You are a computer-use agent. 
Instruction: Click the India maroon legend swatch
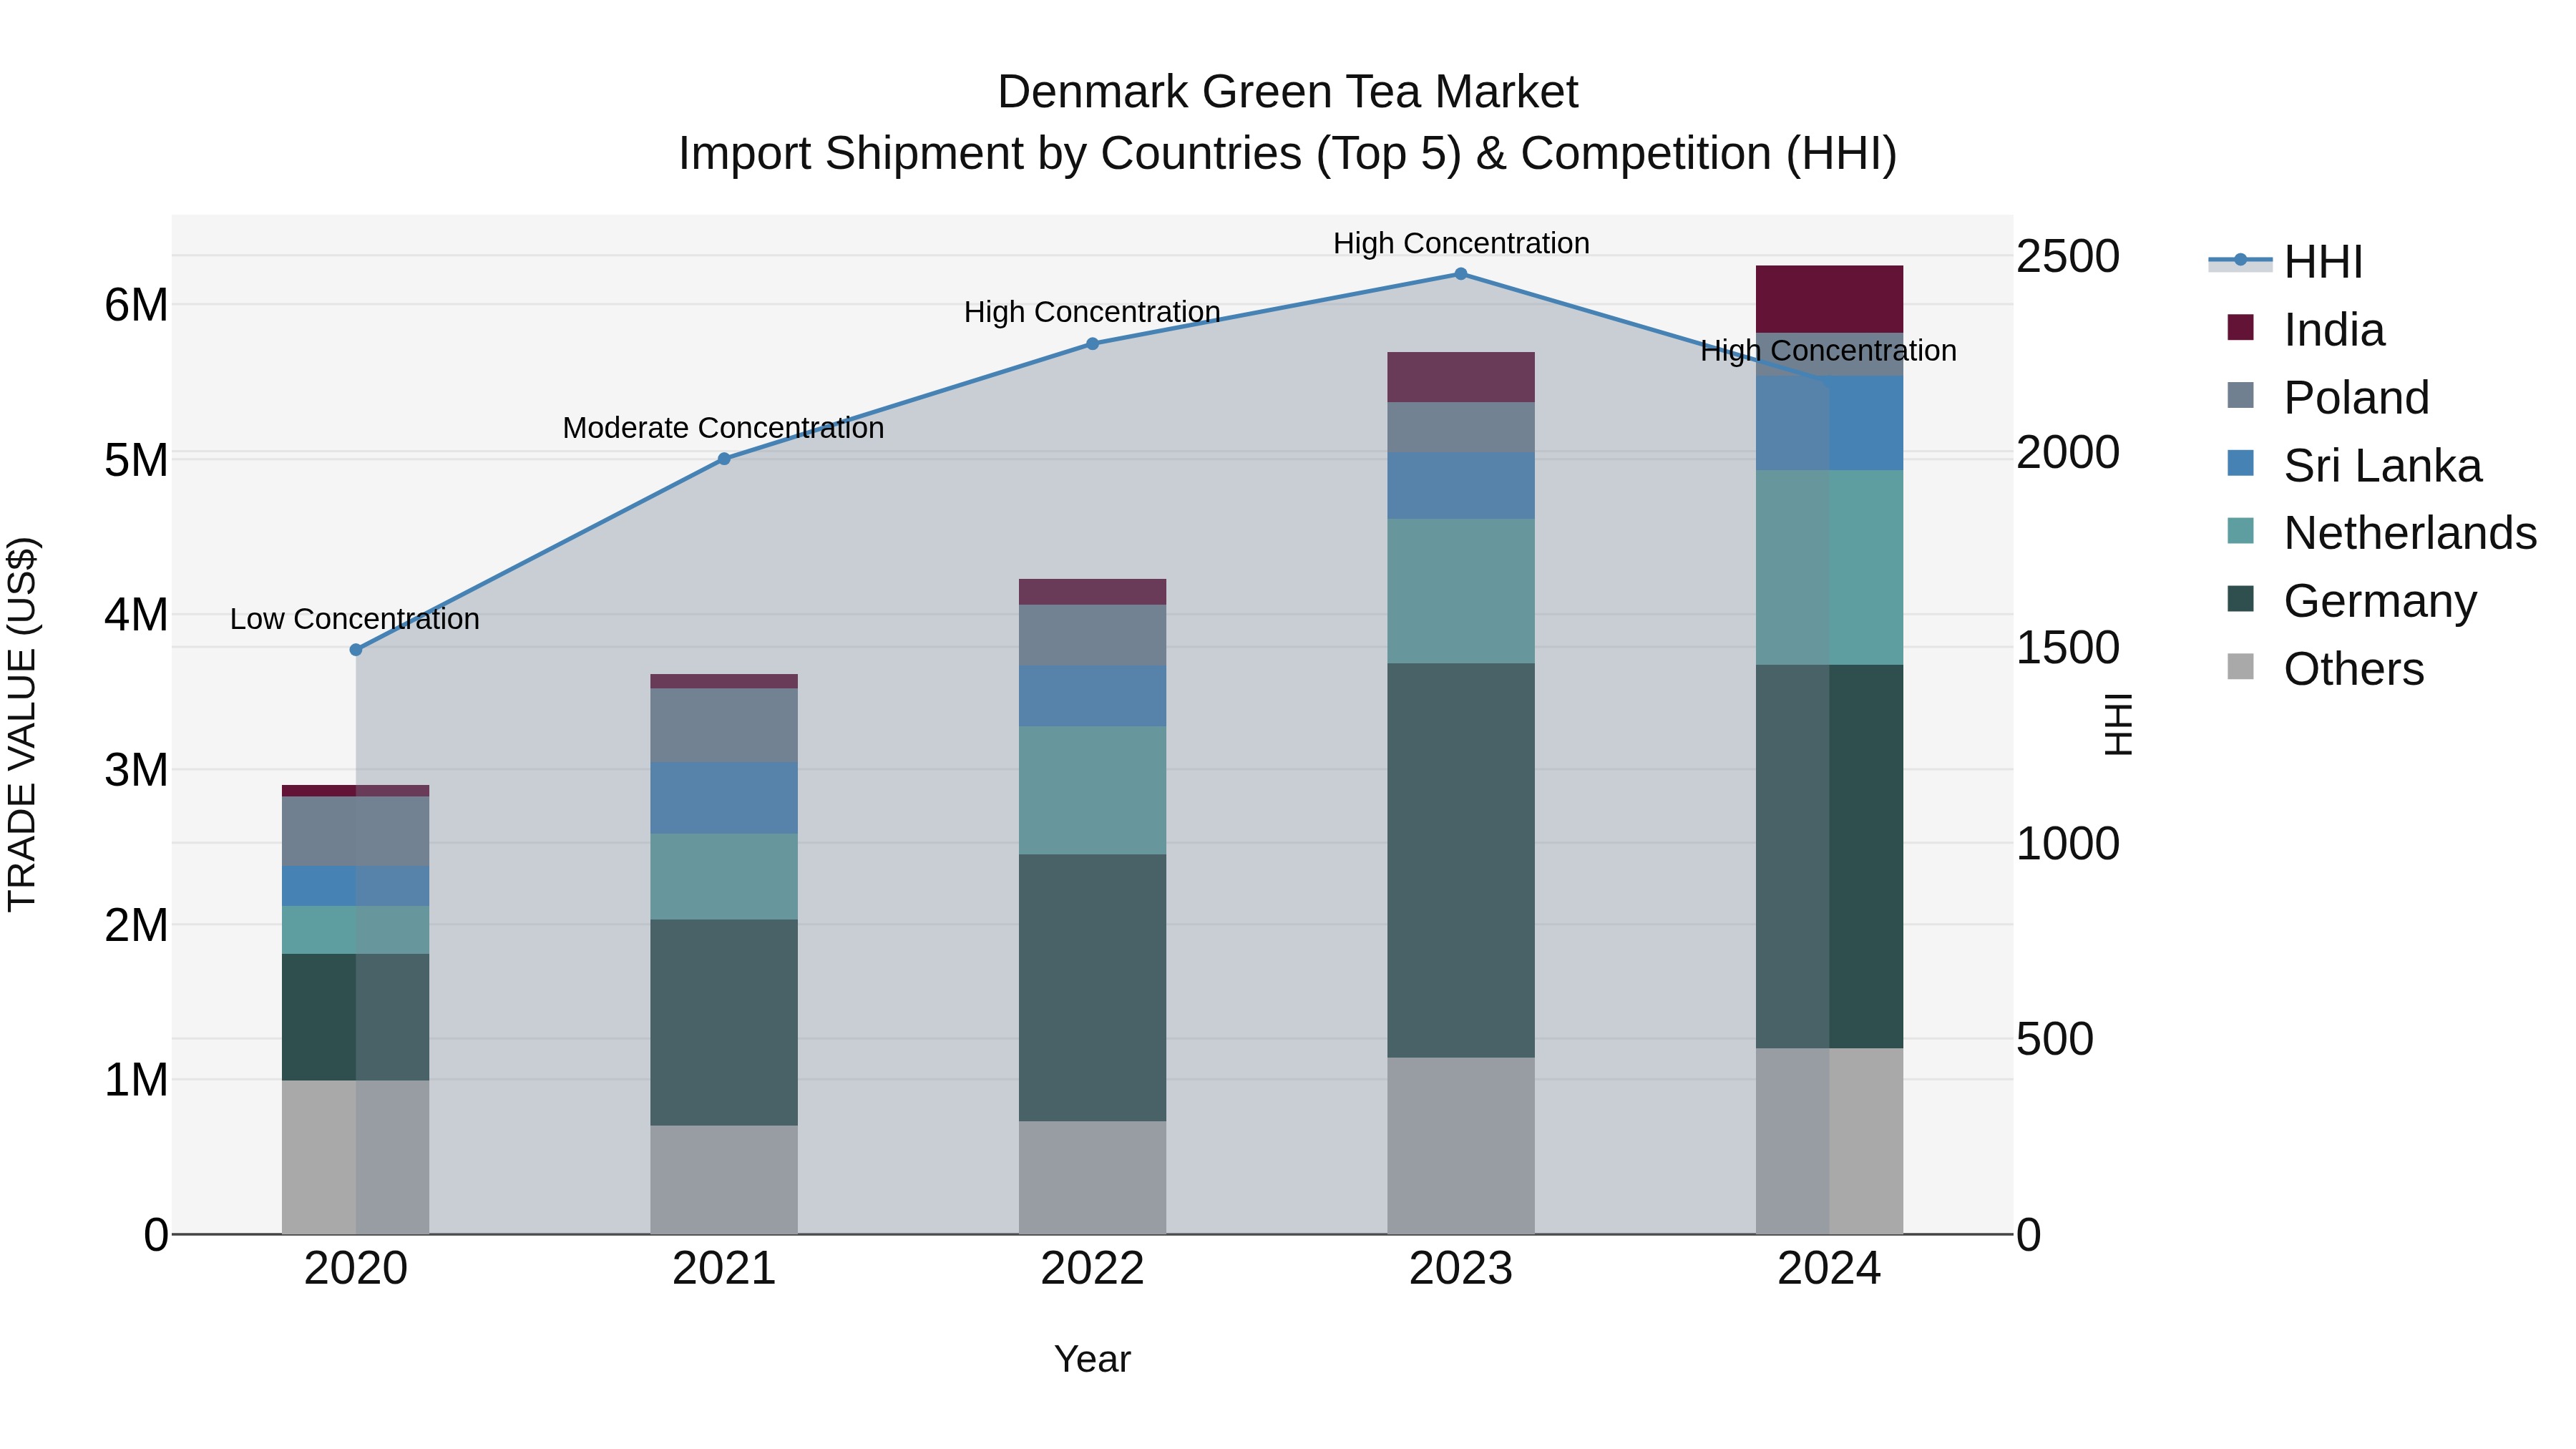(x=2241, y=328)
